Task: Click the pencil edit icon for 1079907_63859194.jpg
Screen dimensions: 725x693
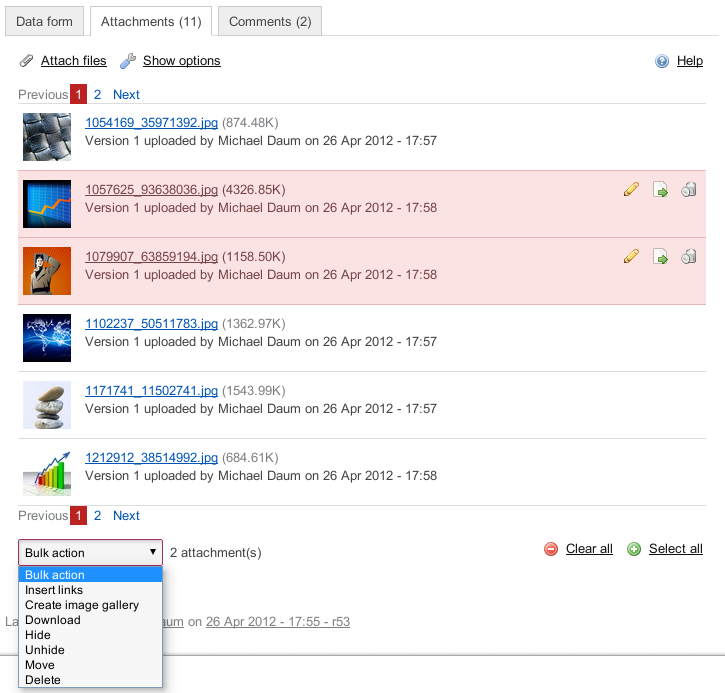Action: [631, 256]
